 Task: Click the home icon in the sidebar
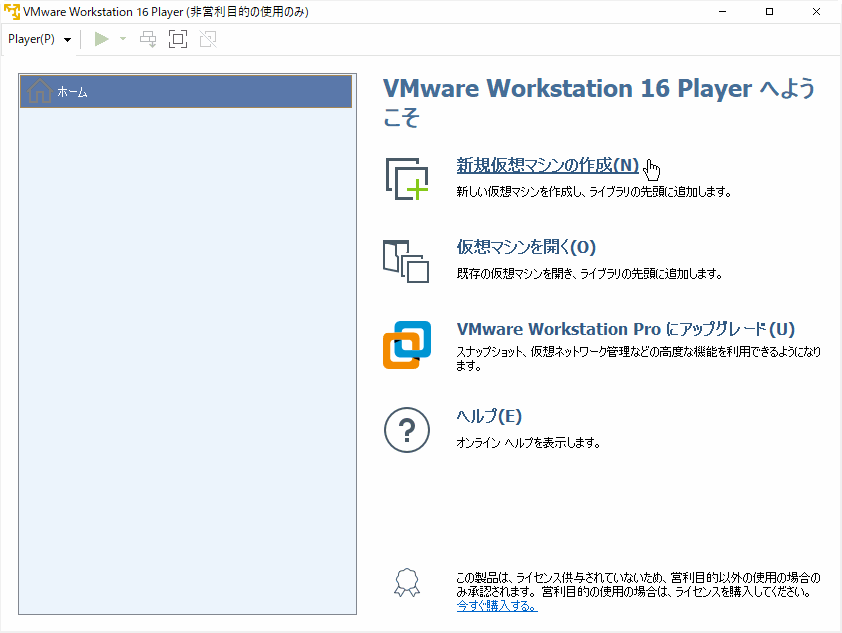pos(39,90)
